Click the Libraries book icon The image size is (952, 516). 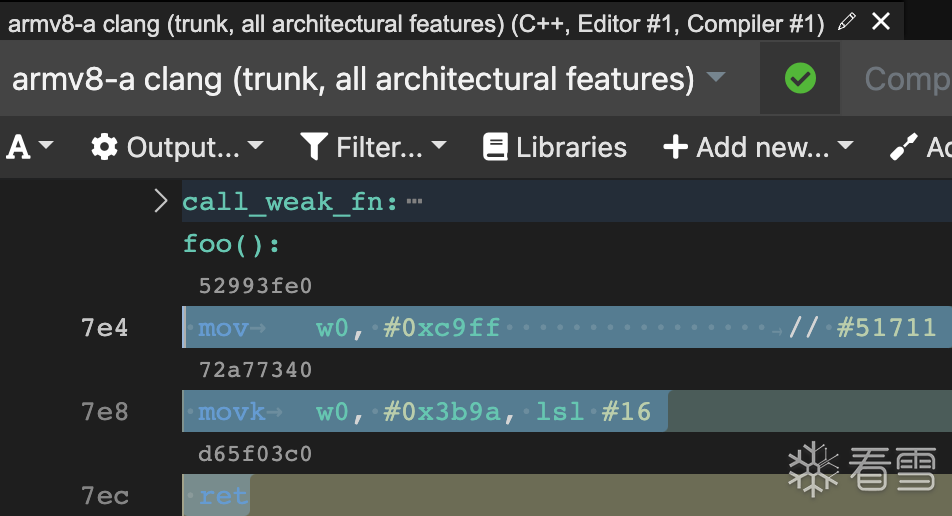pos(495,148)
